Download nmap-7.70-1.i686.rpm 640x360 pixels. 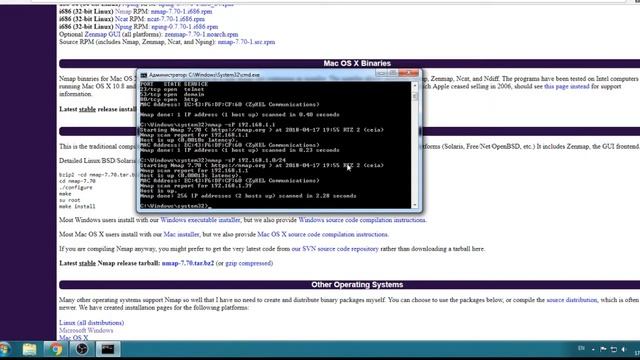click(181, 11)
